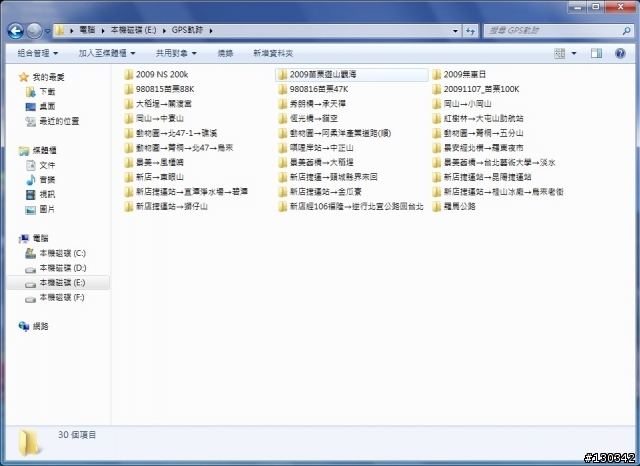Viewport: 640px width, 466px height.
Task: Select the 新店捷運→頭城縣界來回 folder
Action: pos(328,177)
